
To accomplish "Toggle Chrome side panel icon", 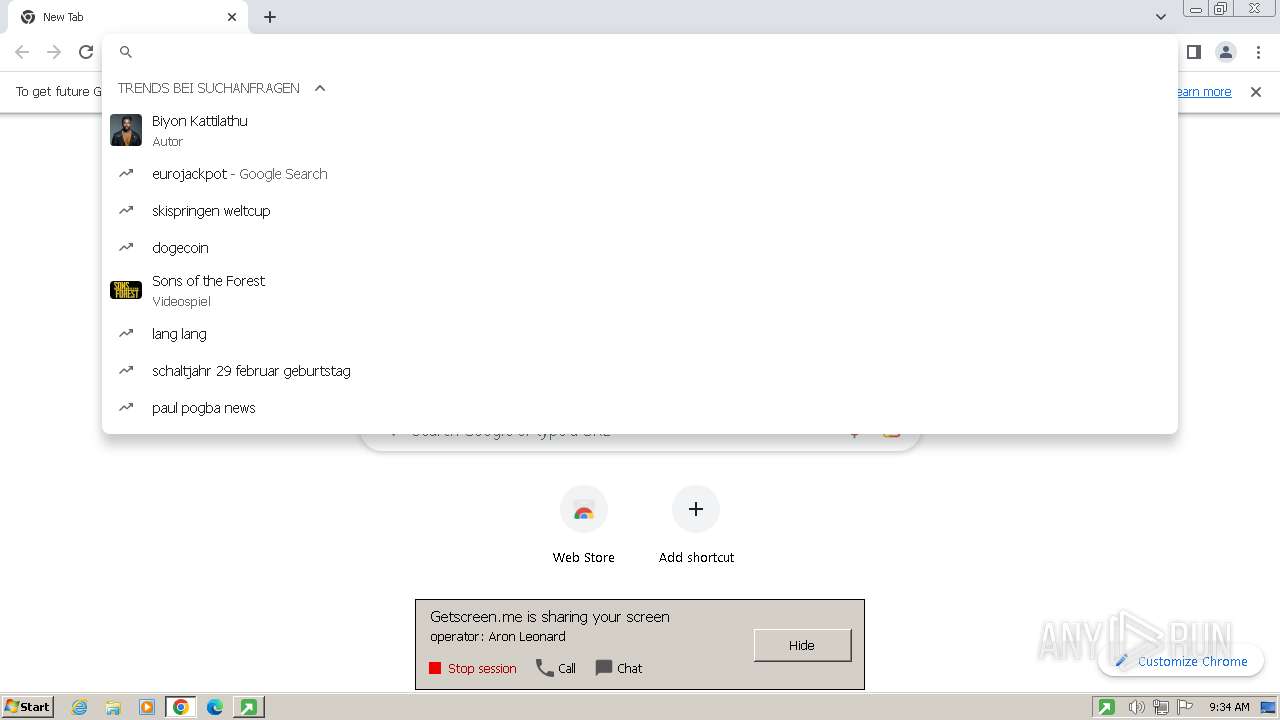I will [x=1193, y=52].
